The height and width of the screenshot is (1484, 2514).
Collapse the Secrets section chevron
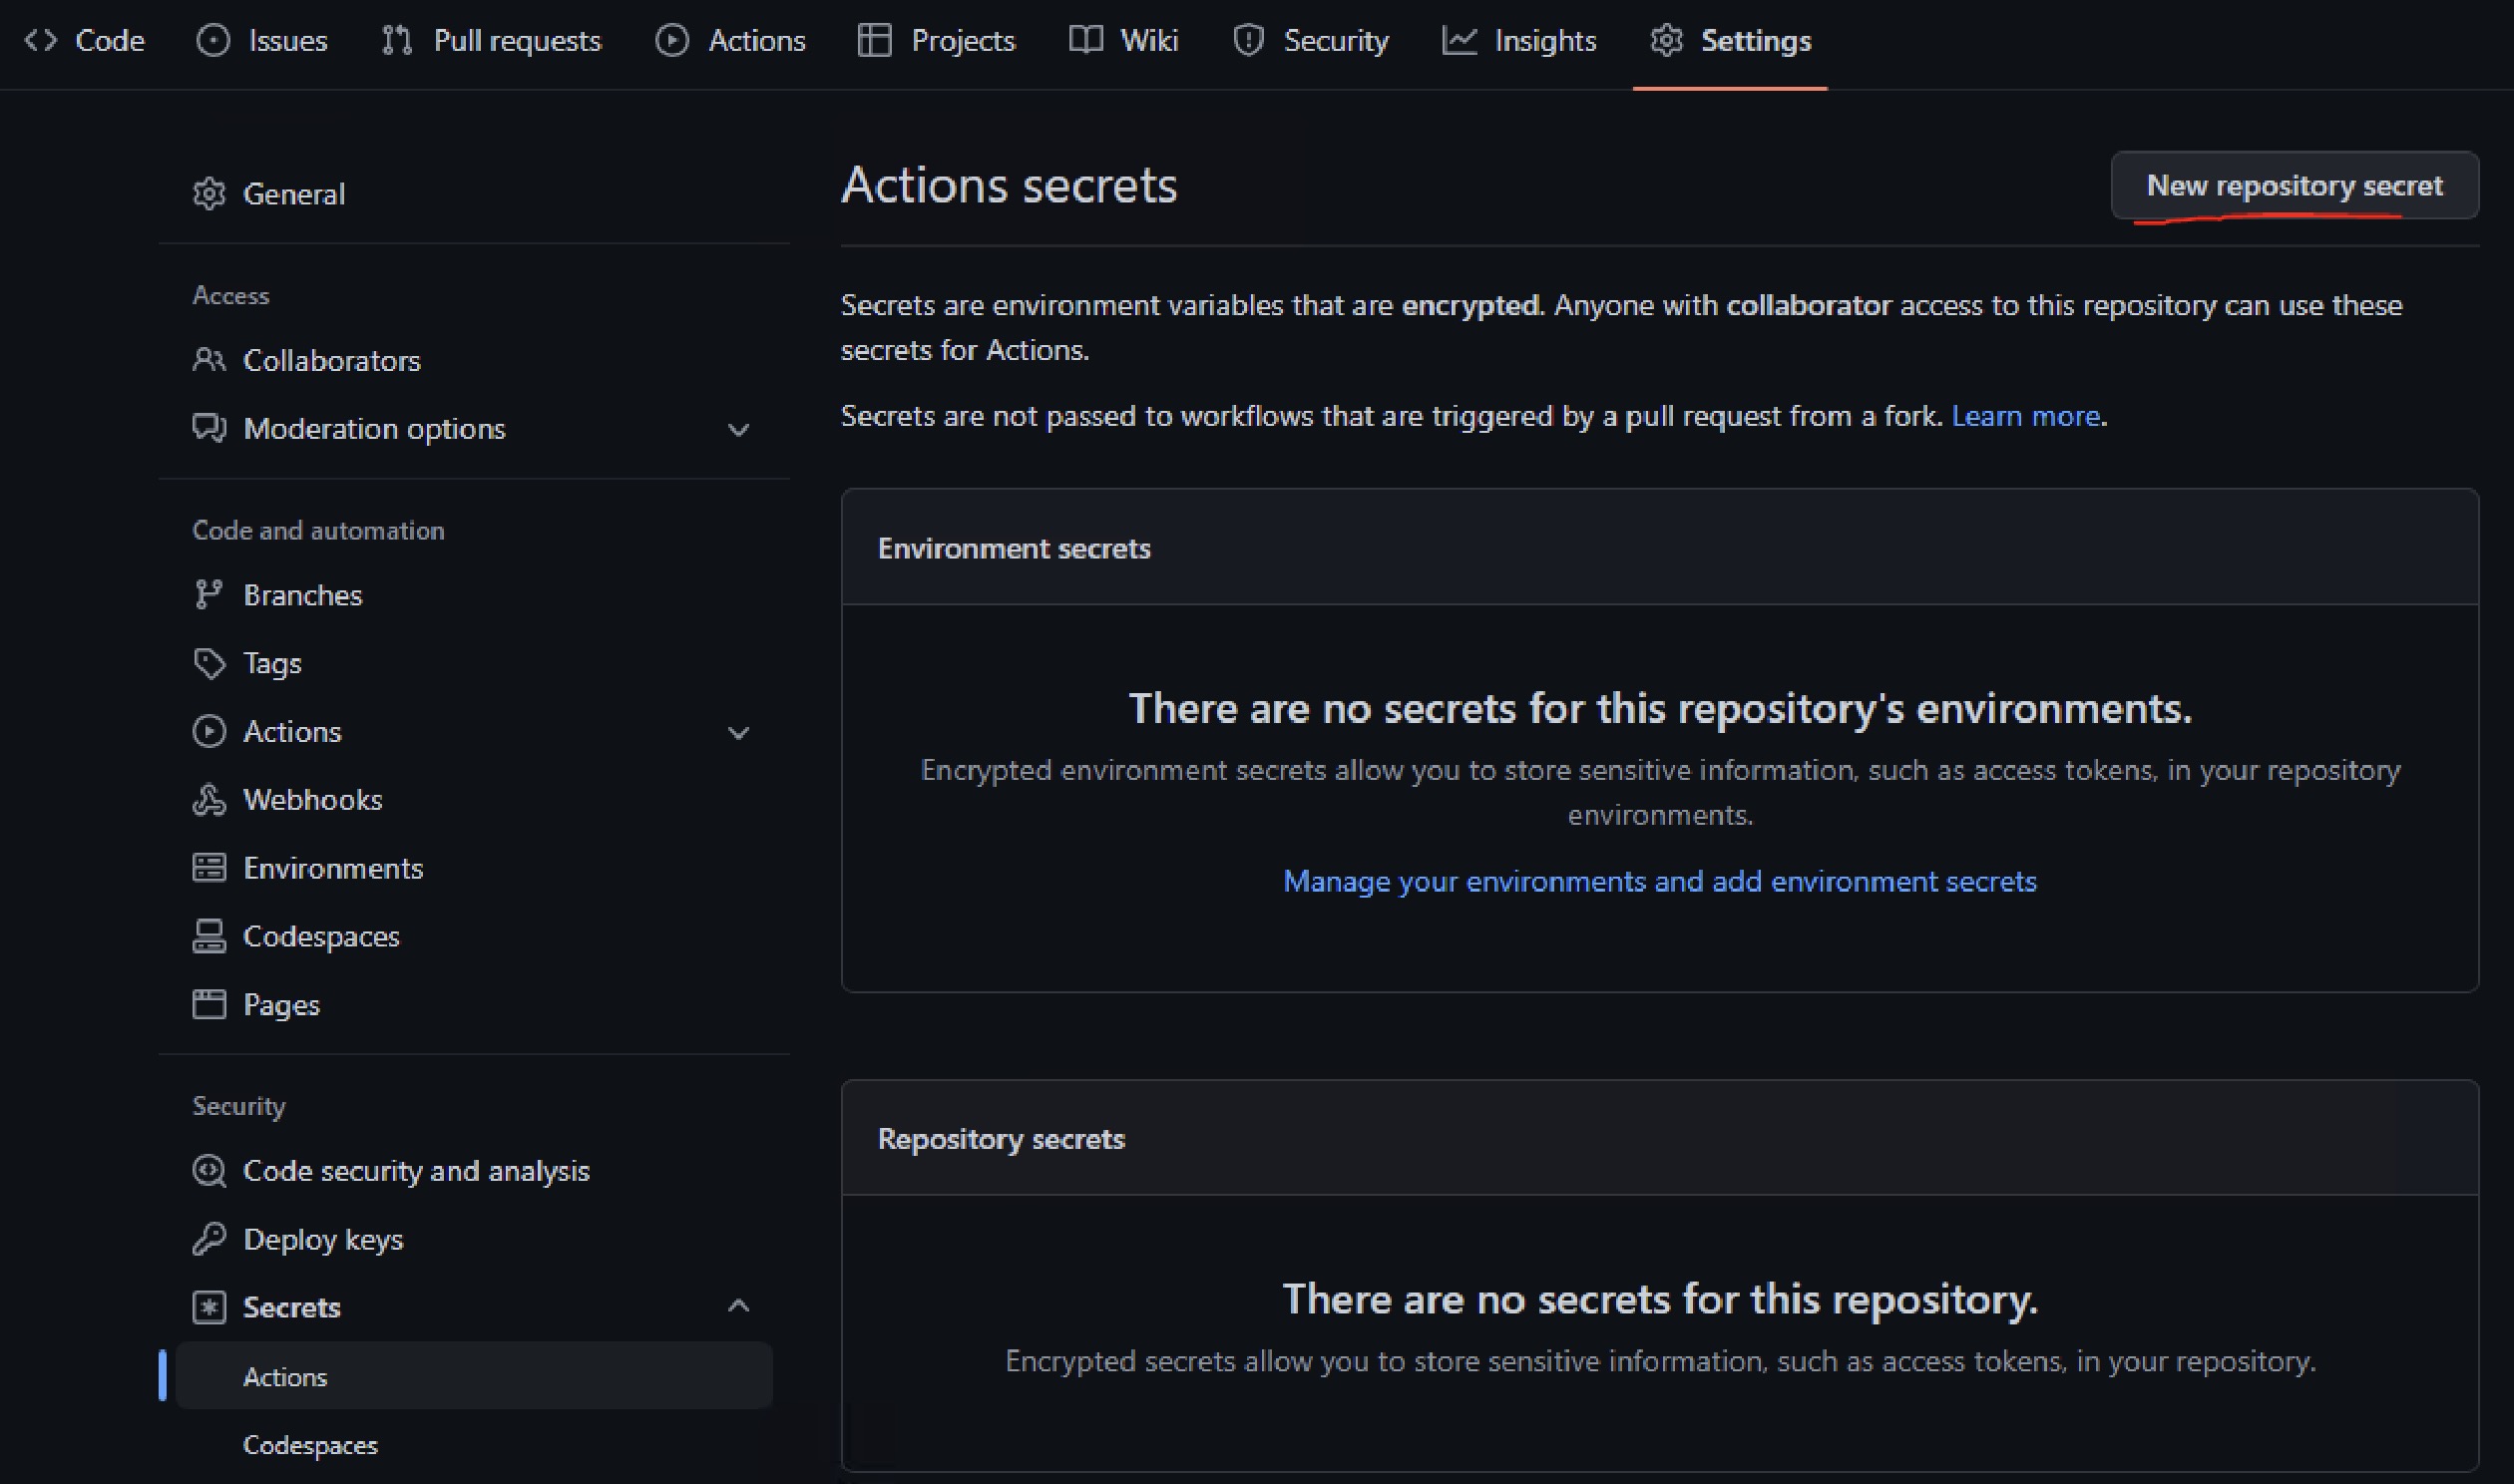pos(739,1306)
